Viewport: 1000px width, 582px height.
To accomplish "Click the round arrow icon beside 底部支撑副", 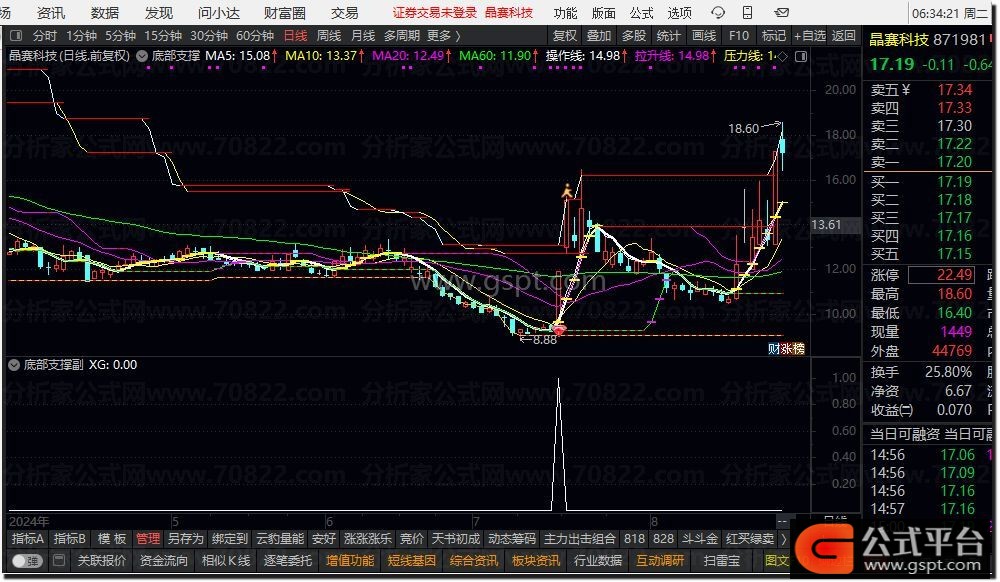I will click(13, 365).
